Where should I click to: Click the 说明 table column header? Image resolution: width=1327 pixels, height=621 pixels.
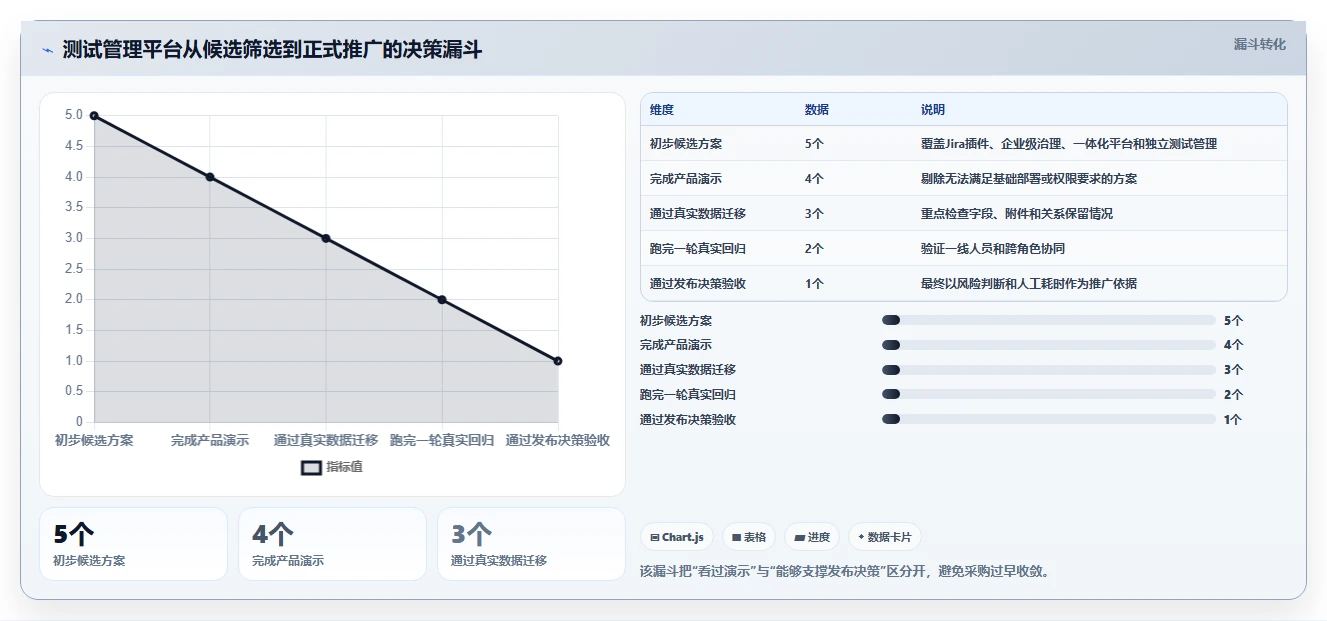(x=933, y=110)
